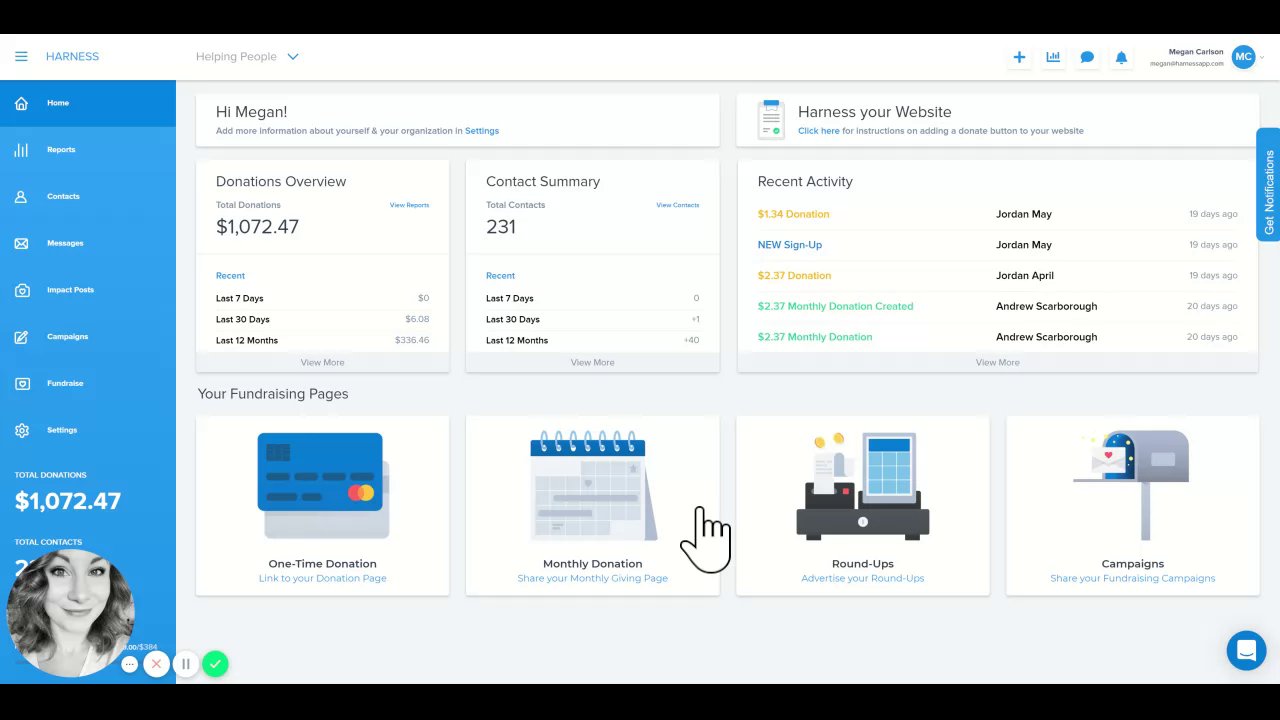This screenshot has height=720, width=1280.
Task: Finish recording with the green checkmark
Action: [215, 664]
